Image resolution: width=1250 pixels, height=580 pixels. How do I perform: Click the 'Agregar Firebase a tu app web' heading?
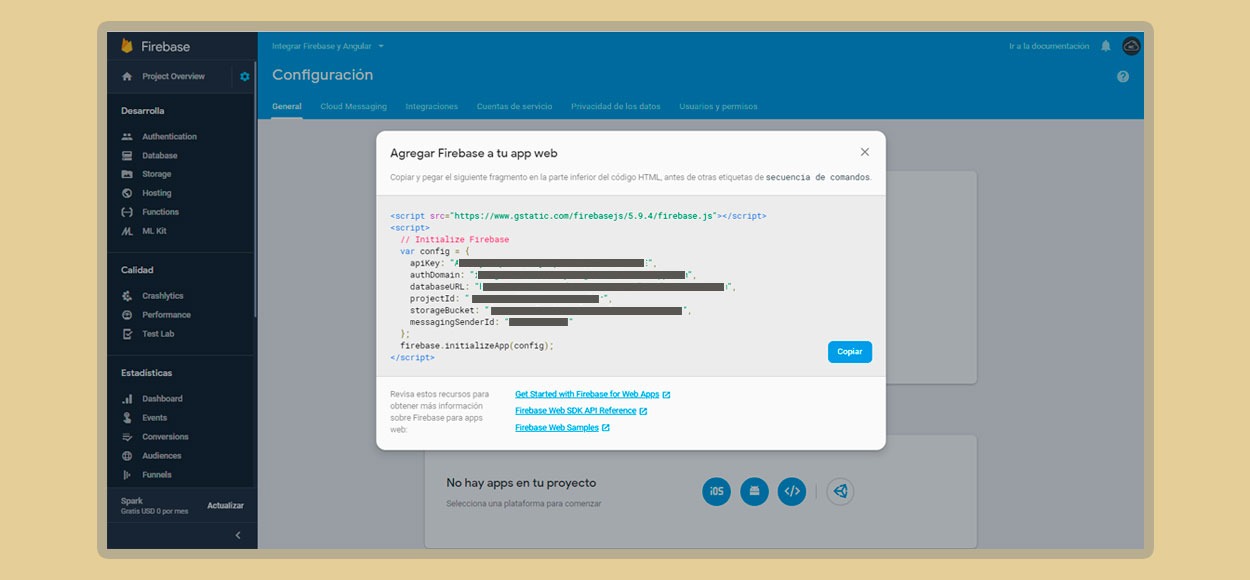coord(473,153)
